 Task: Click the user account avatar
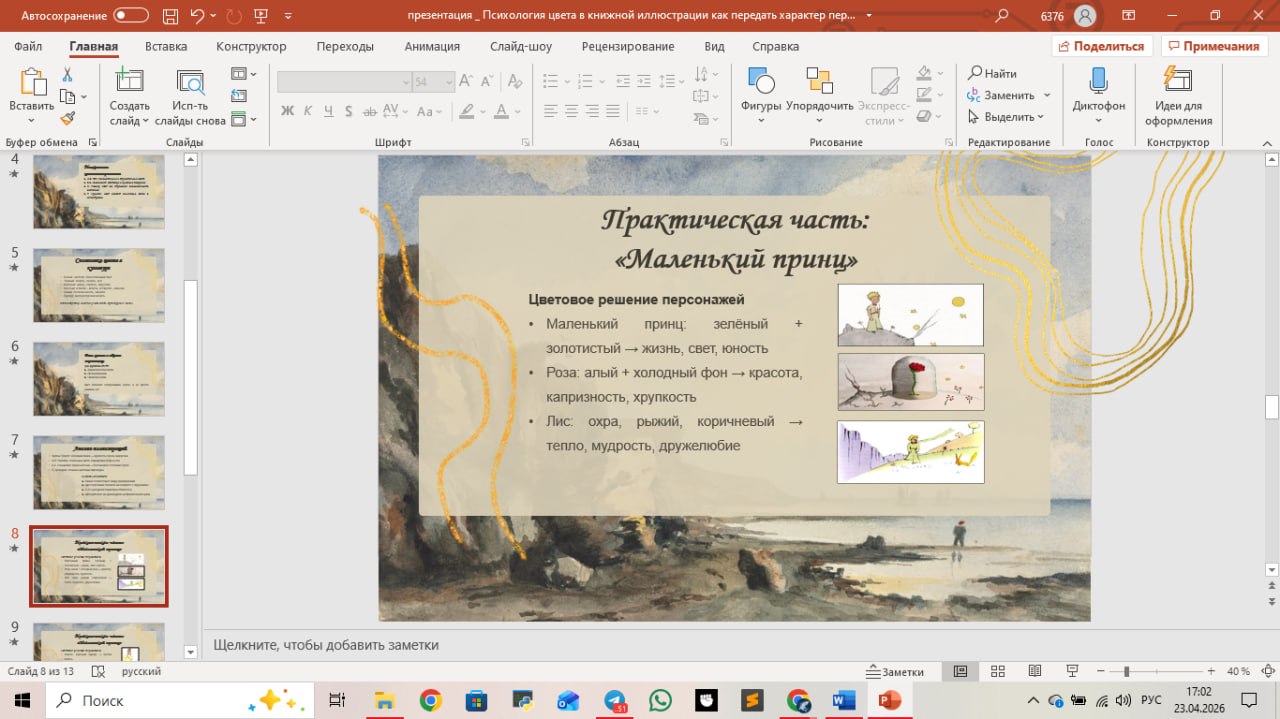pyautogui.click(x=1085, y=15)
